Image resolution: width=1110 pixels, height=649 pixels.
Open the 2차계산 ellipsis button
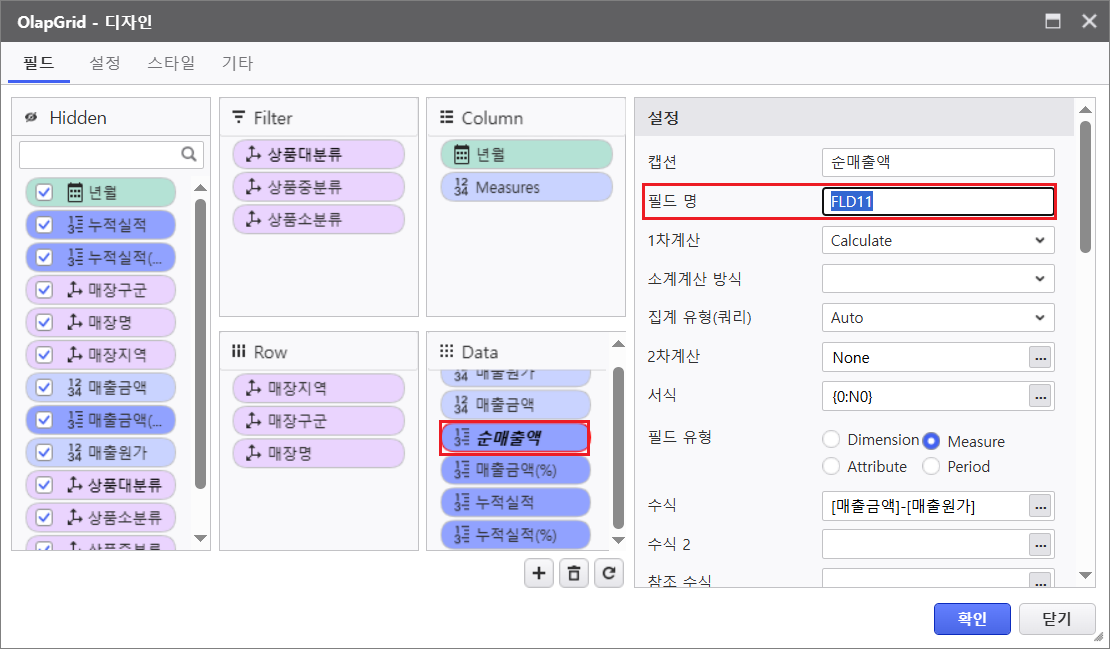(x=1041, y=357)
